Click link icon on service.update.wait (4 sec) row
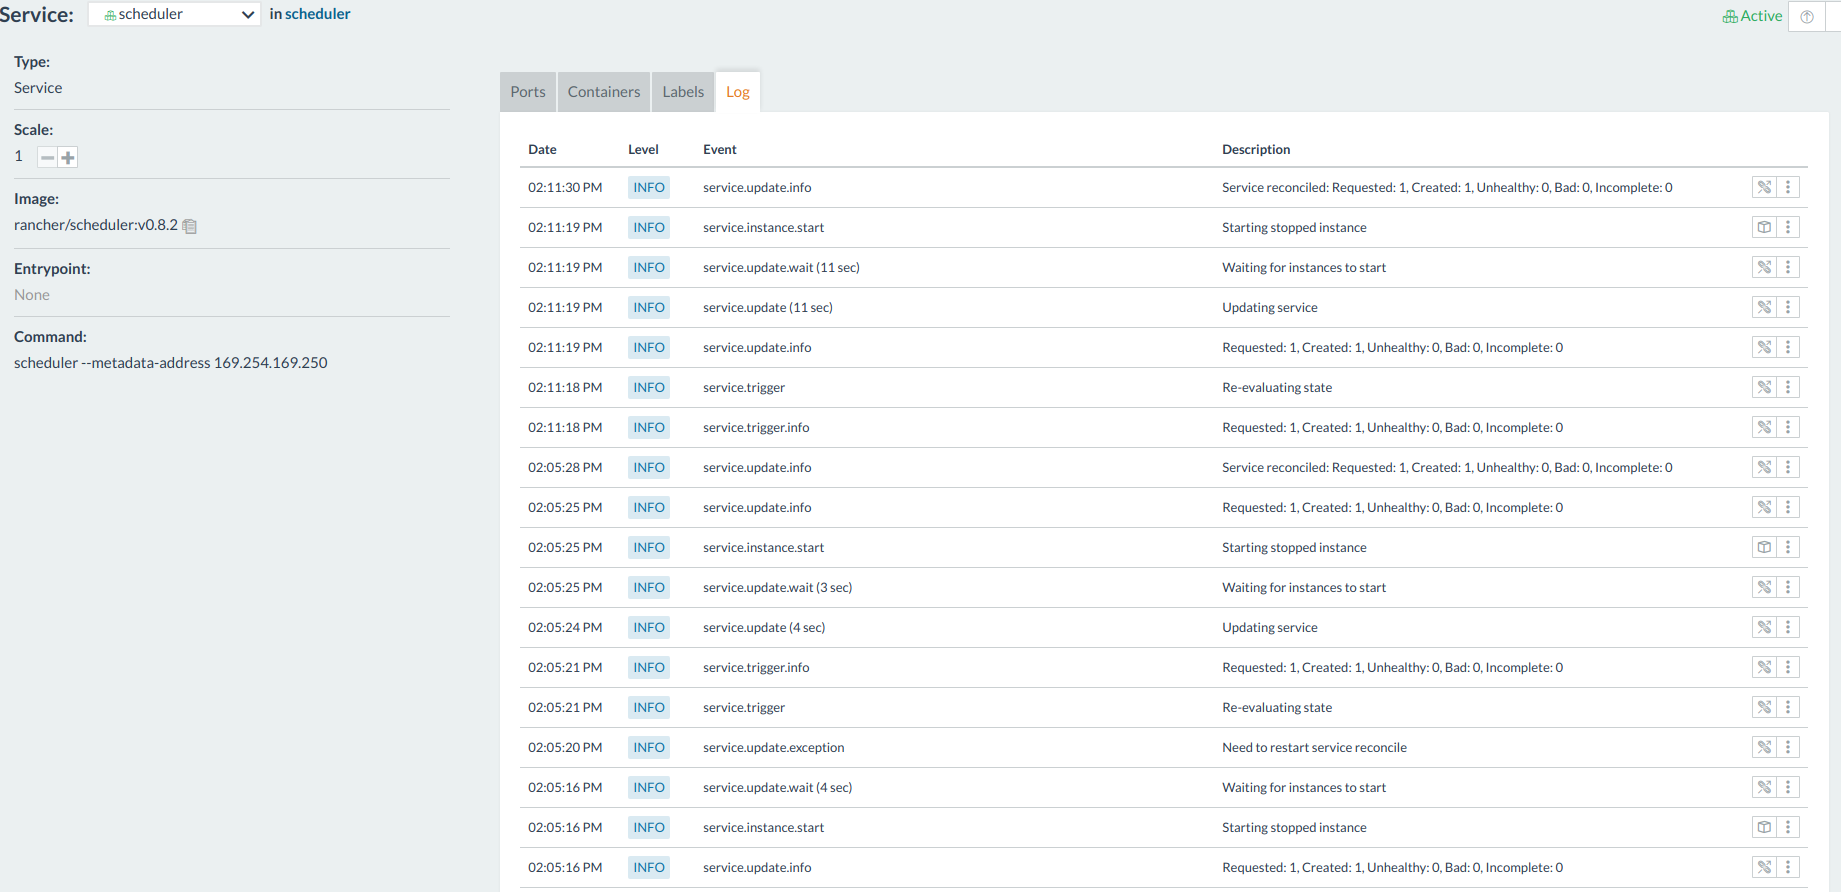 [x=1764, y=787]
